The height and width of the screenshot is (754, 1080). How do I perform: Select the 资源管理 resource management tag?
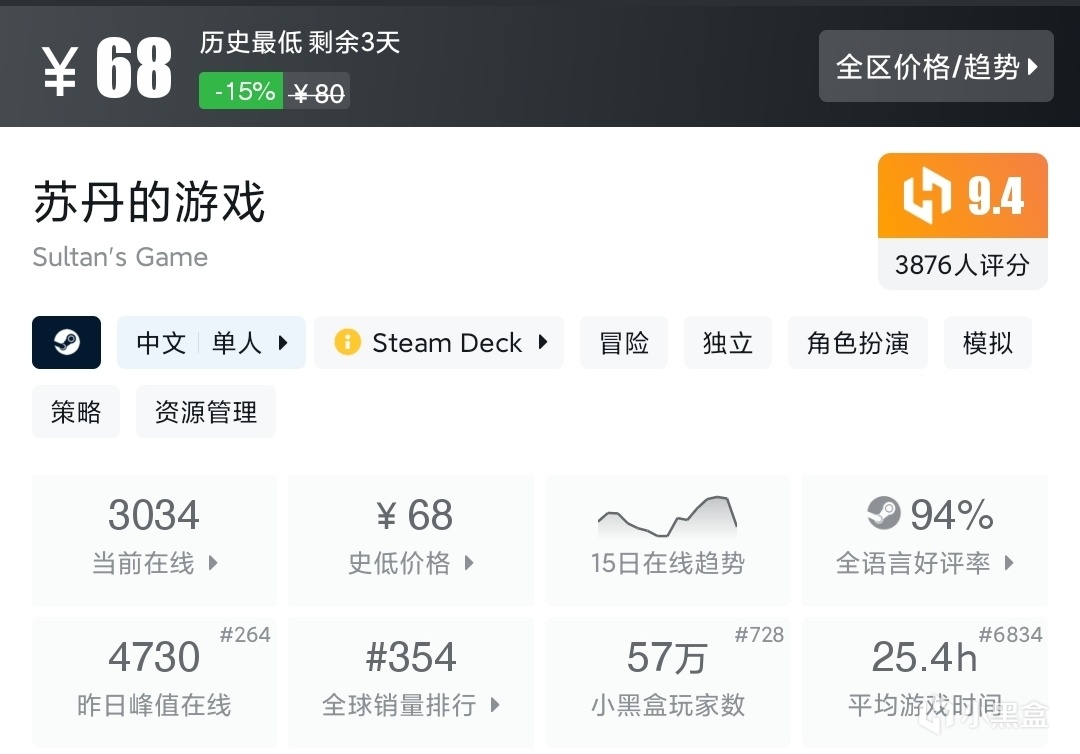coord(206,412)
